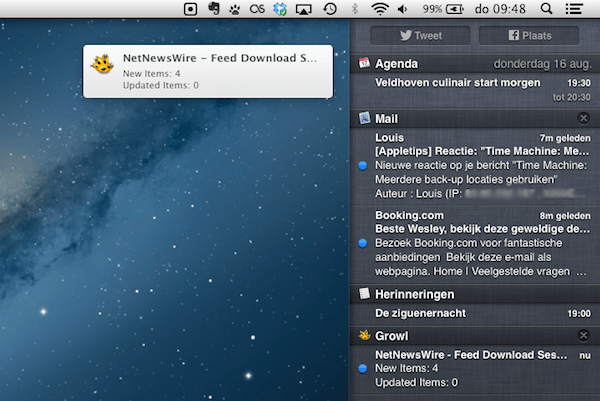Click the Agenda calendar icon
The width and height of the screenshot is (600, 401).
(364, 63)
